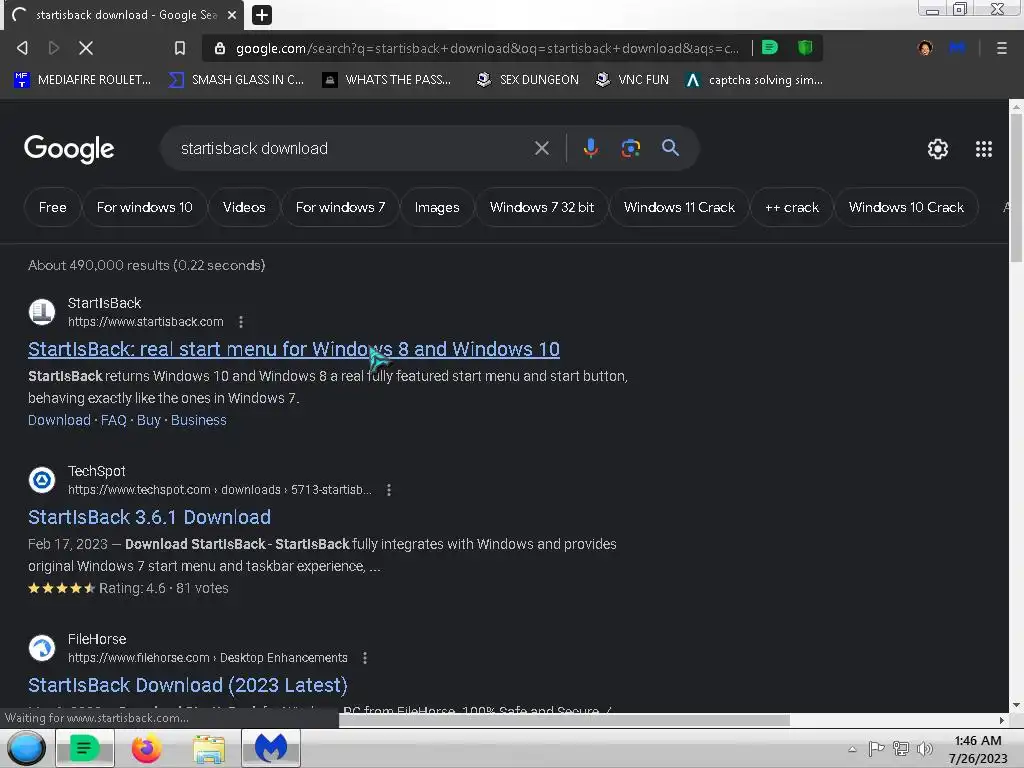The height and width of the screenshot is (768, 1024).
Task: Open the green shield extension icon
Action: tap(805, 48)
